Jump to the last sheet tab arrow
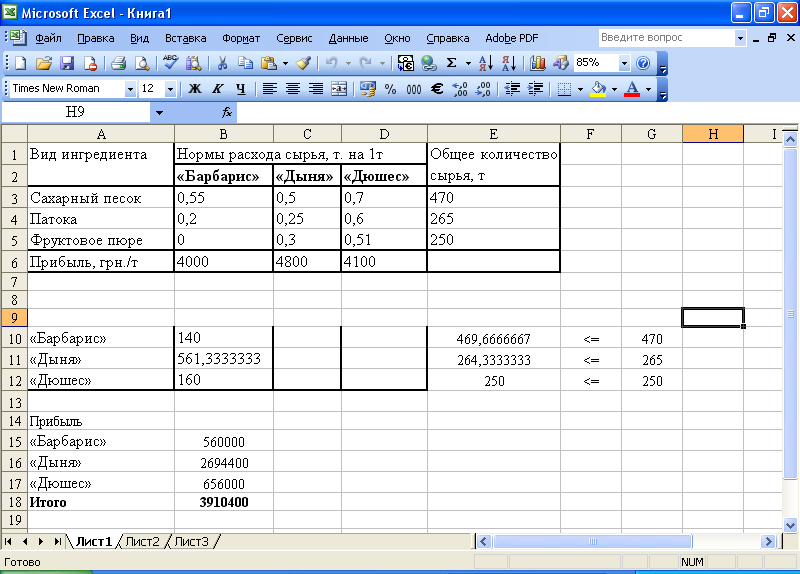This screenshot has width=800, height=574. 57,541
